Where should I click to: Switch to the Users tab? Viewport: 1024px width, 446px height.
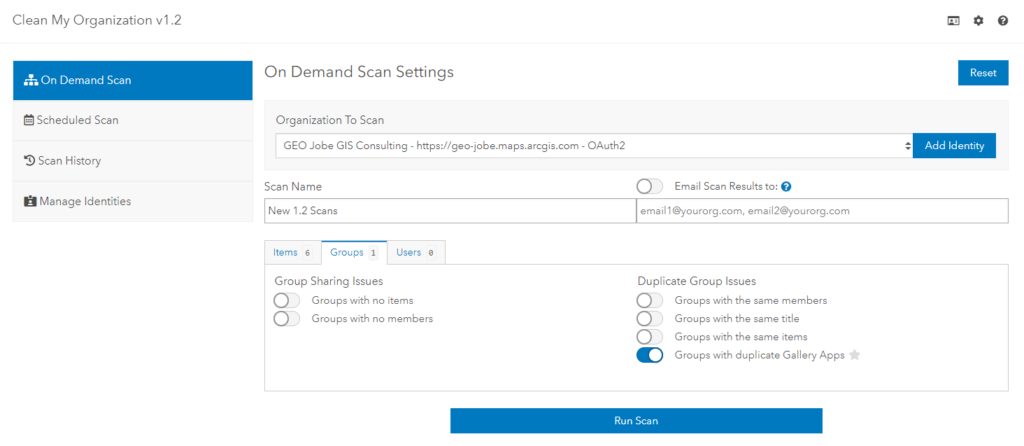coord(414,253)
